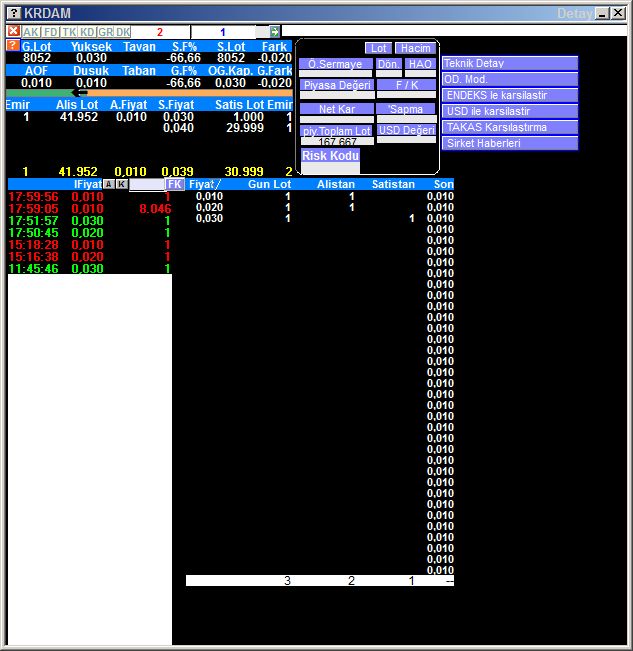Toggle the small K filter button

coord(122,184)
